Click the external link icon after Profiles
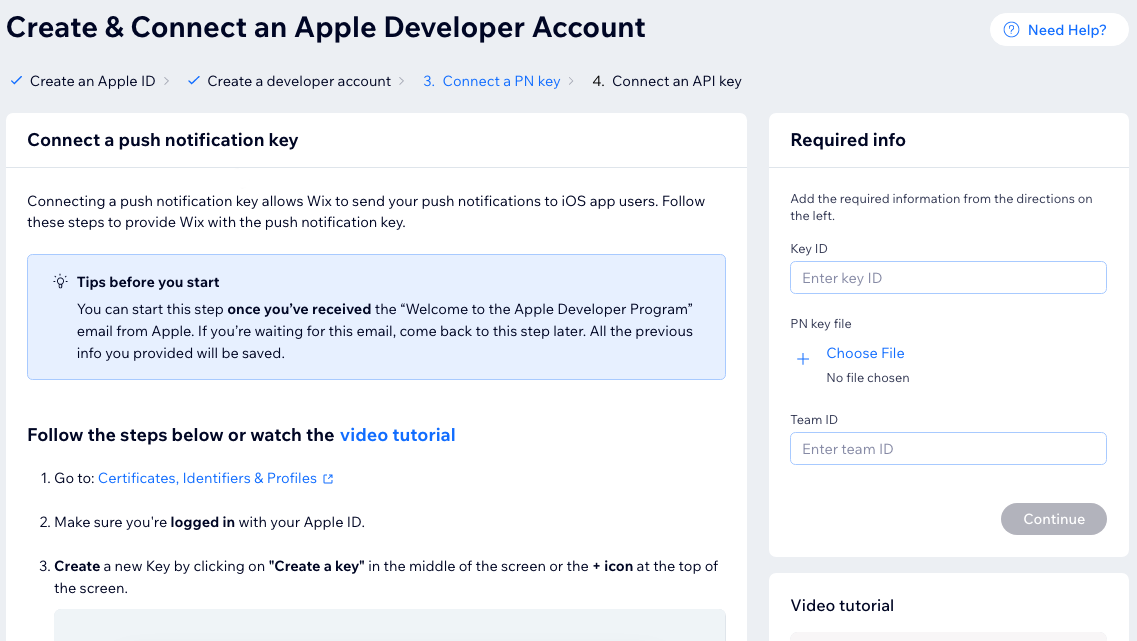This screenshot has height=641, width=1137. [x=328, y=479]
